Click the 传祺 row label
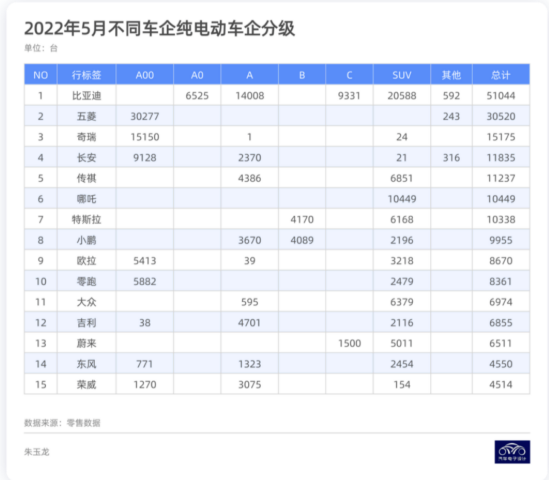This screenshot has width=549, height=480. point(86,178)
